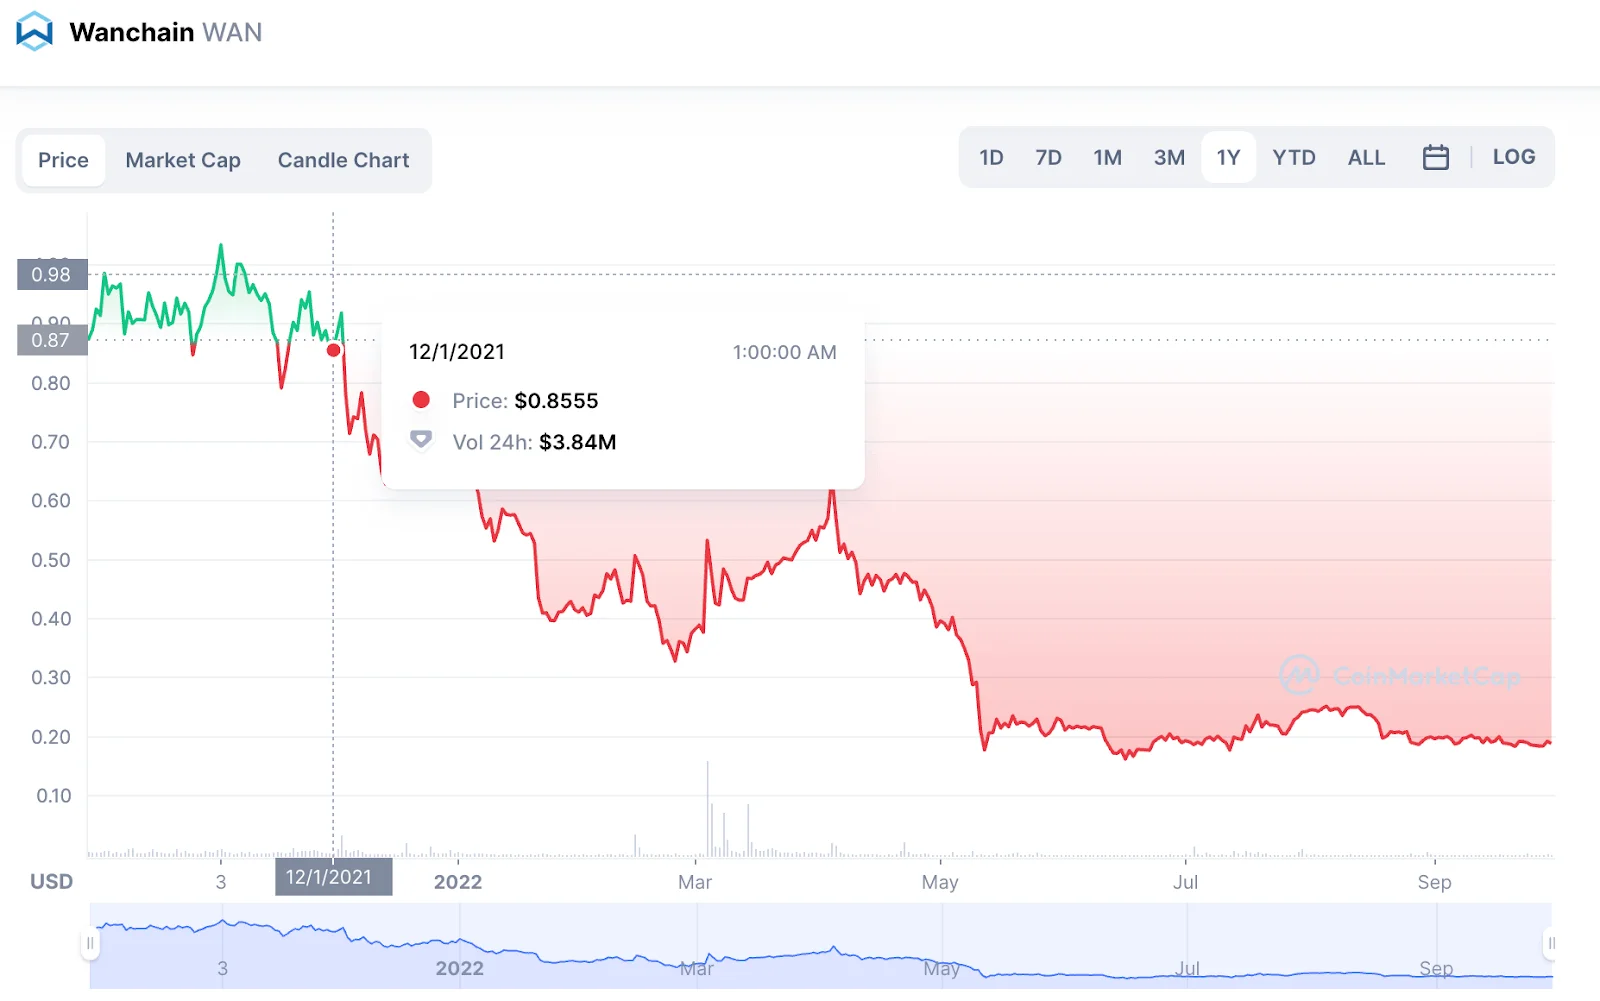This screenshot has height=1001, width=1600.
Task: Select the Price tab
Action: (63, 160)
